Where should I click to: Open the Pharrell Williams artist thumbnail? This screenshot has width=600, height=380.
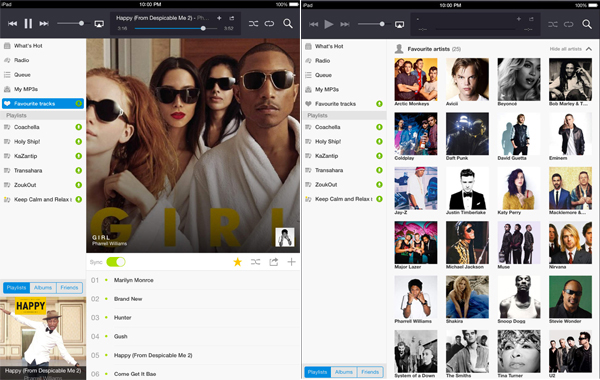(x=416, y=297)
